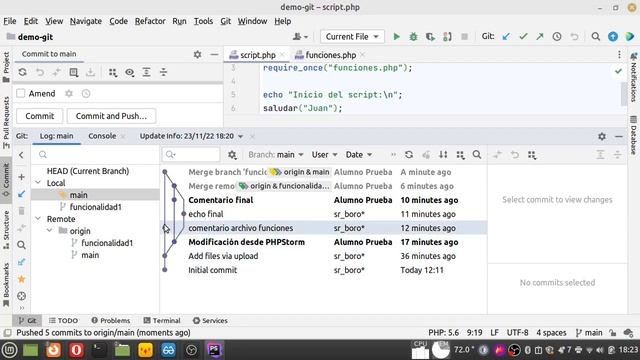This screenshot has height=360, width=640.
Task: Click the plus new branch icon
Action: tap(22, 177)
